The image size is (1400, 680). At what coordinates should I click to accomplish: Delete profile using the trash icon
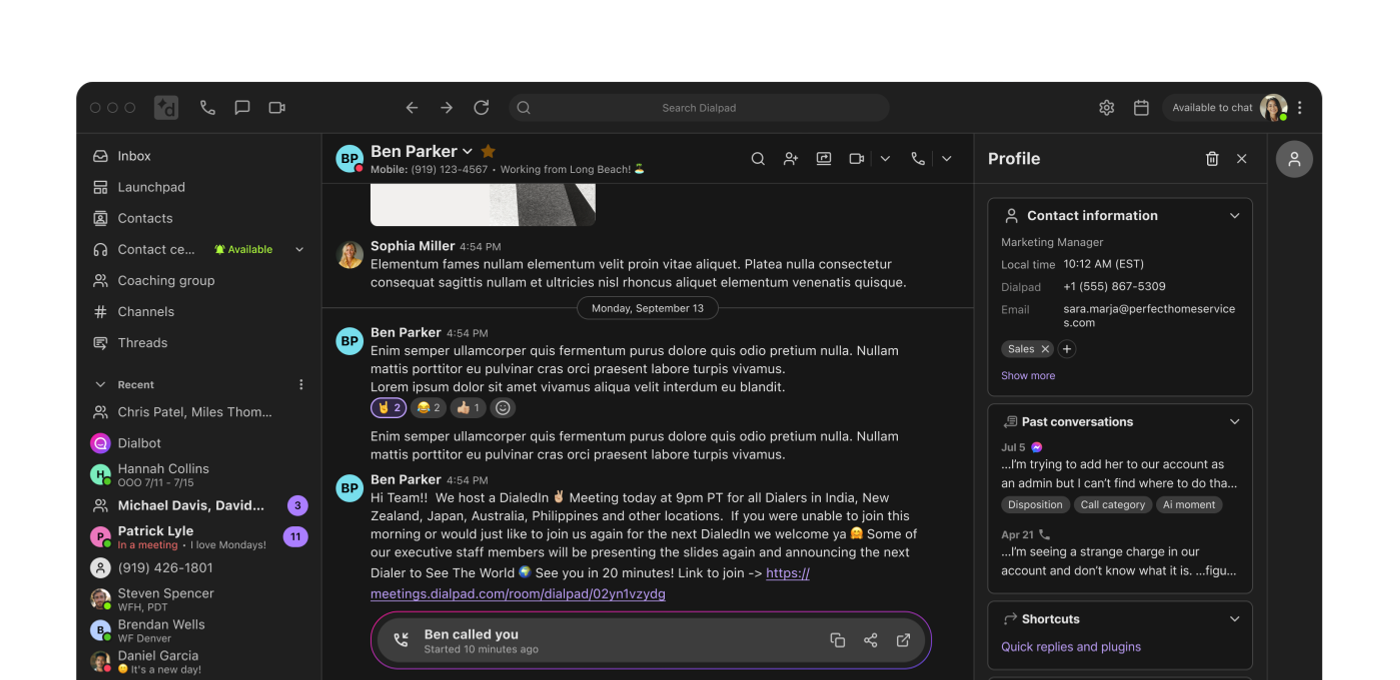click(x=1212, y=159)
